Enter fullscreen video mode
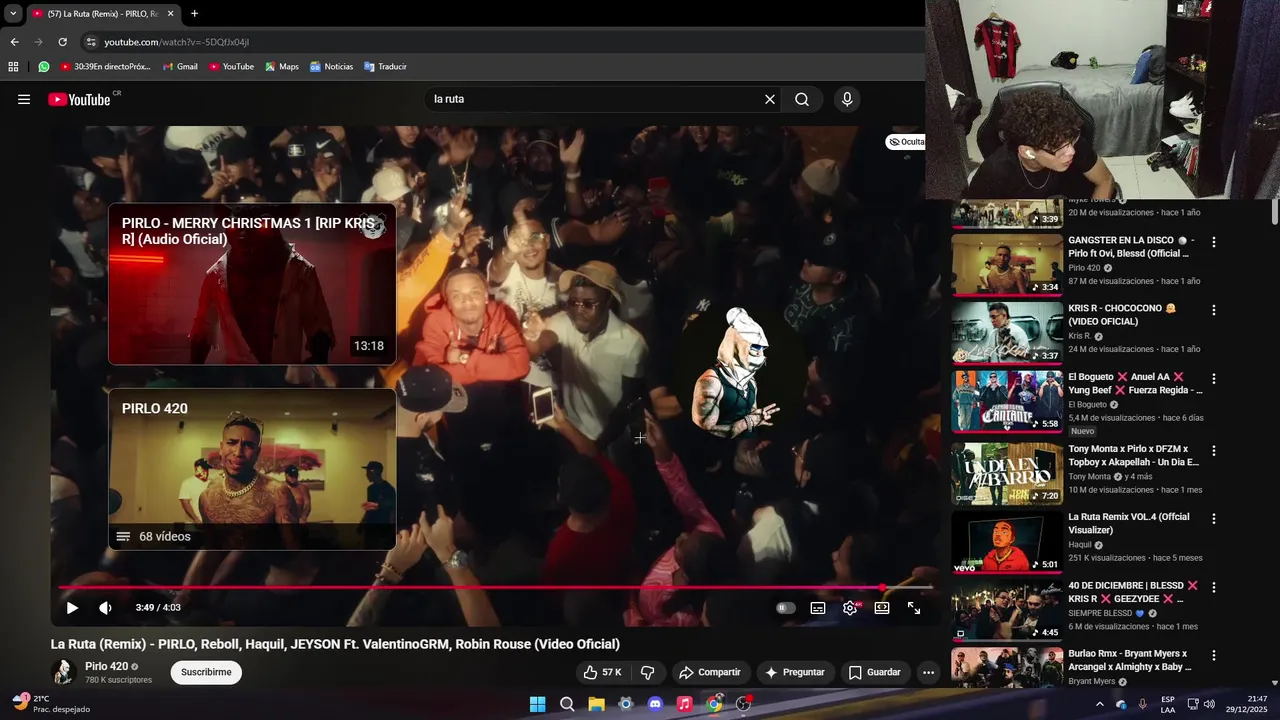The image size is (1280, 720). point(914,608)
